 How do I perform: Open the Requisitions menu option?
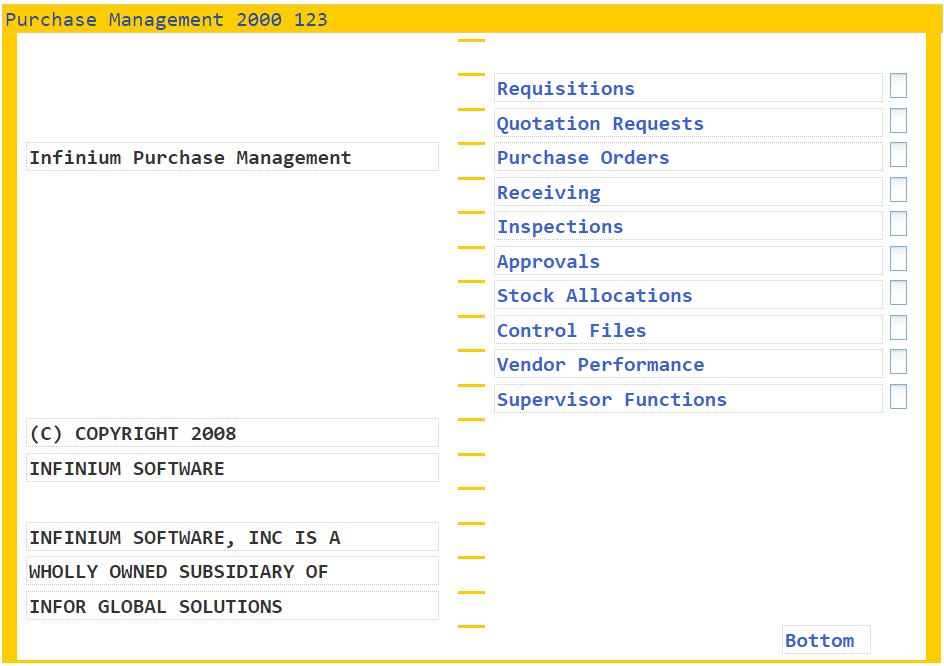point(688,89)
